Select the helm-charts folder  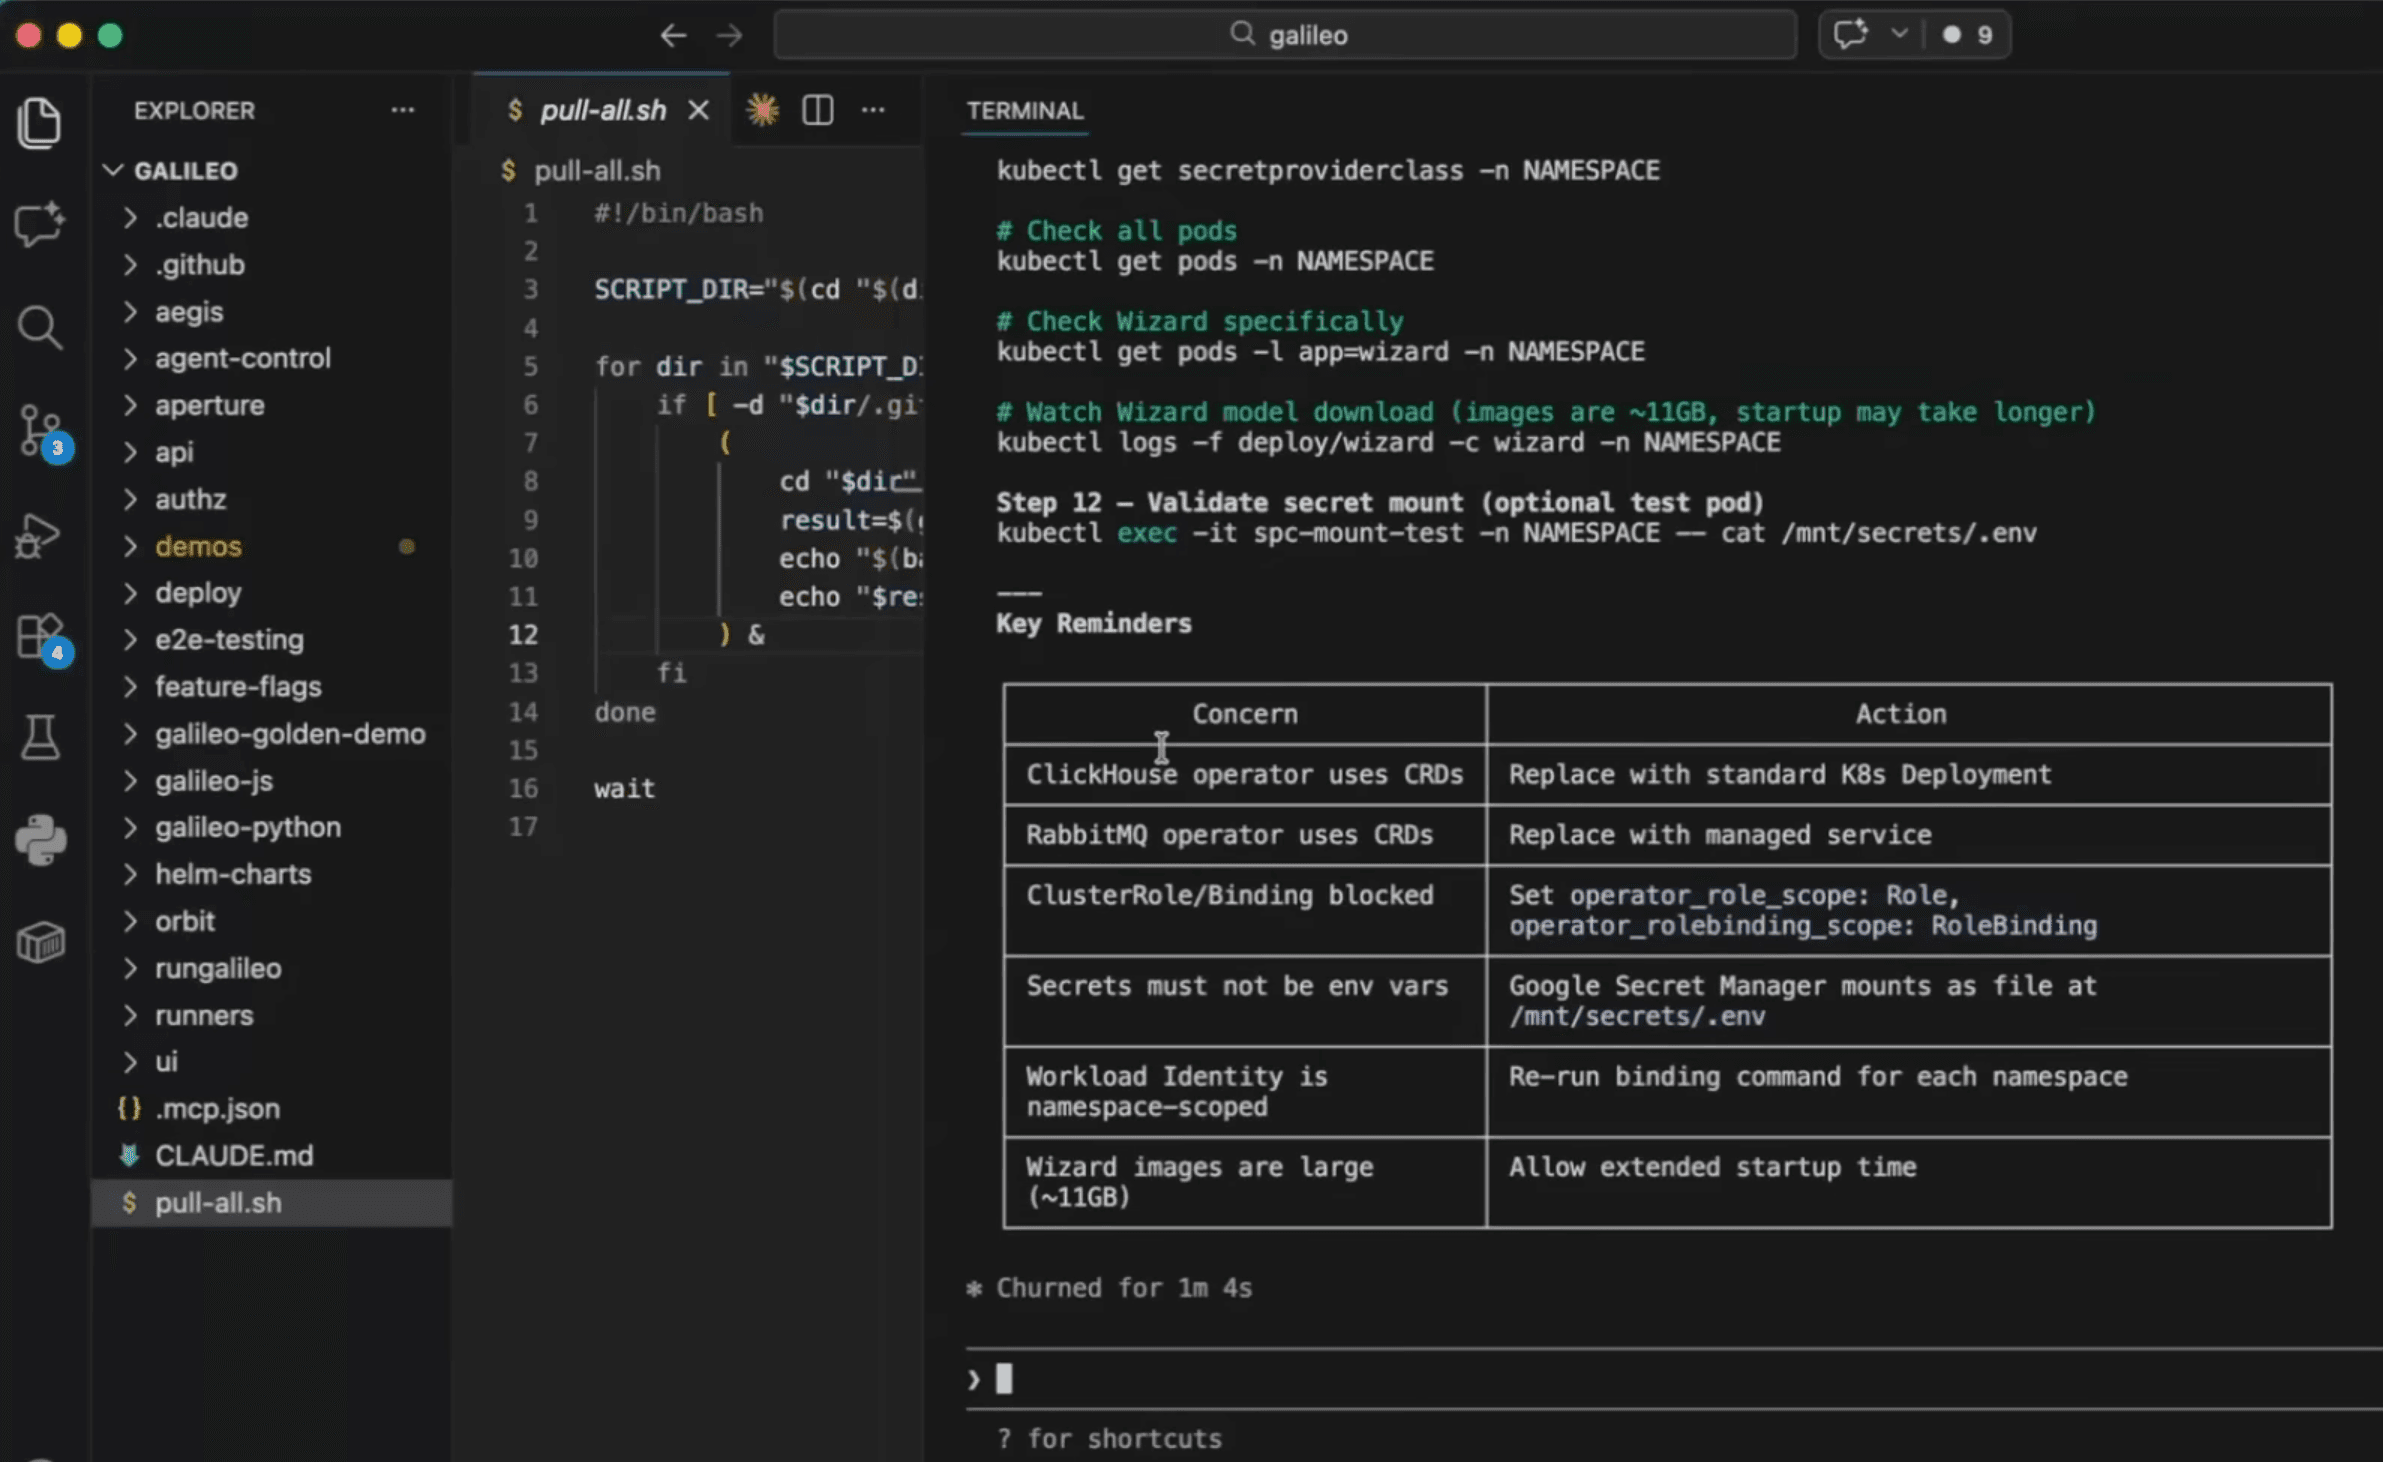(271, 874)
